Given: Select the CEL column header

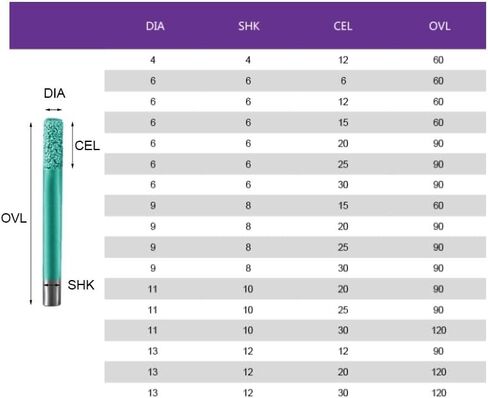Looking at the screenshot, I should click(343, 26).
